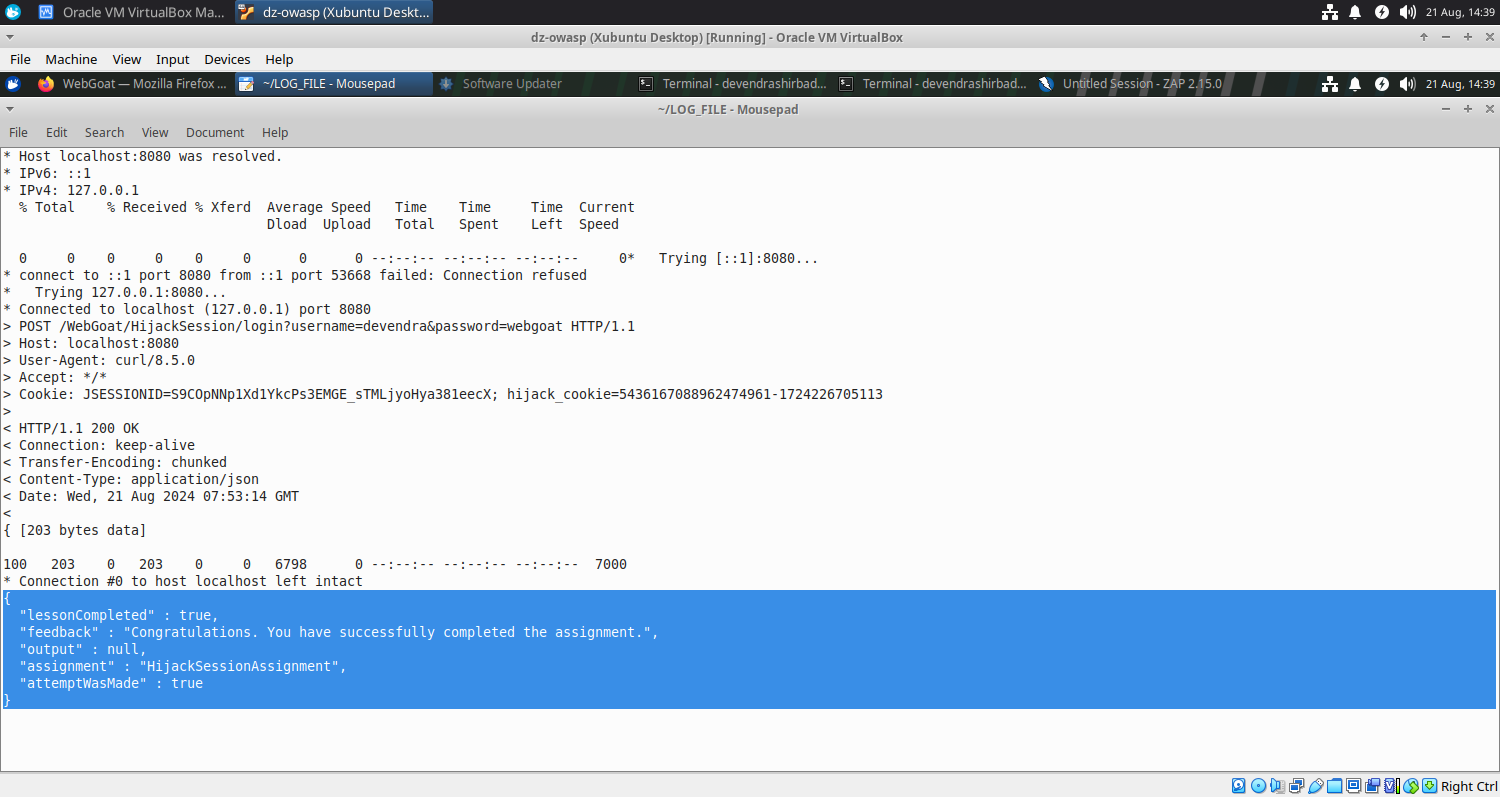
Task: Click the host panel notification bell icon
Action: tap(1355, 12)
